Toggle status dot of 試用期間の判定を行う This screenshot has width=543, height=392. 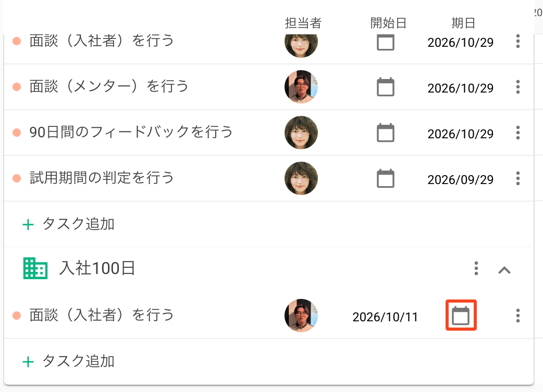17,178
